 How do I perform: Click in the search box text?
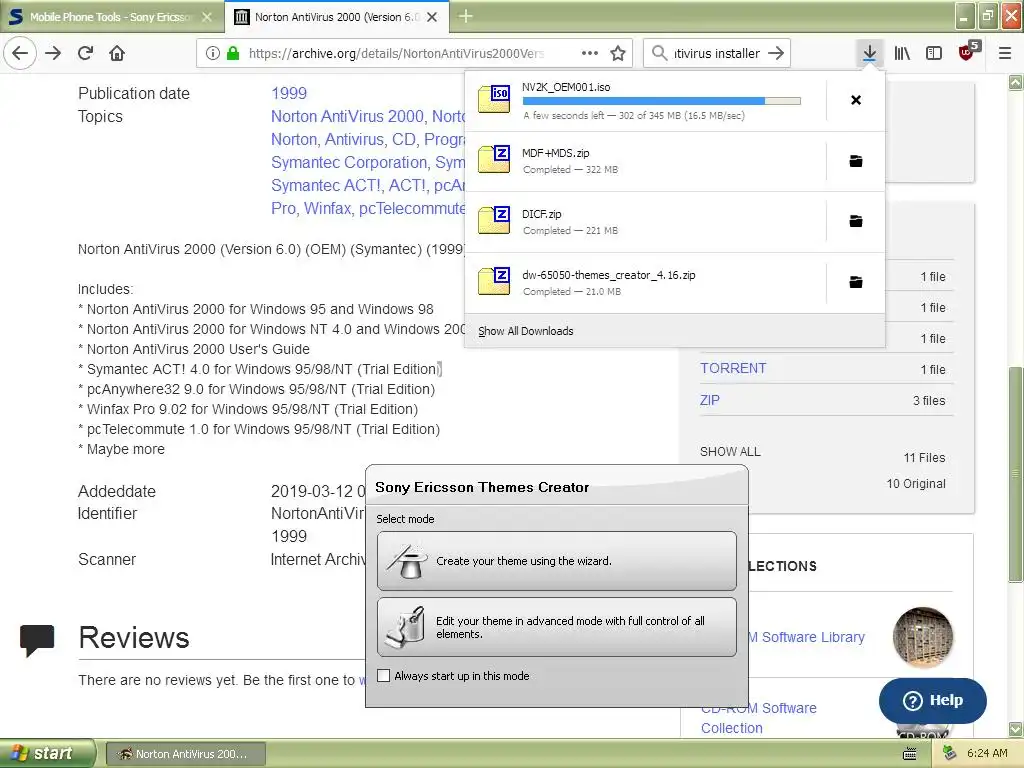pos(716,53)
